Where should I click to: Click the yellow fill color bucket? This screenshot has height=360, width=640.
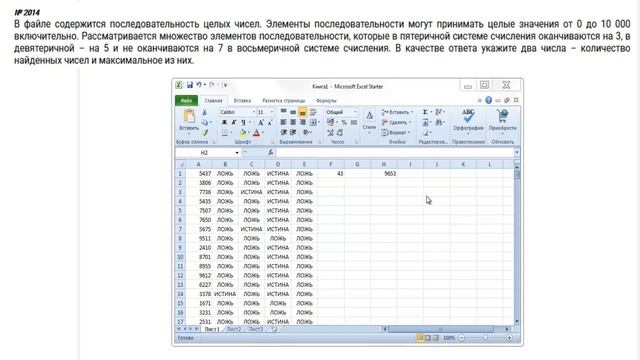click(243, 133)
